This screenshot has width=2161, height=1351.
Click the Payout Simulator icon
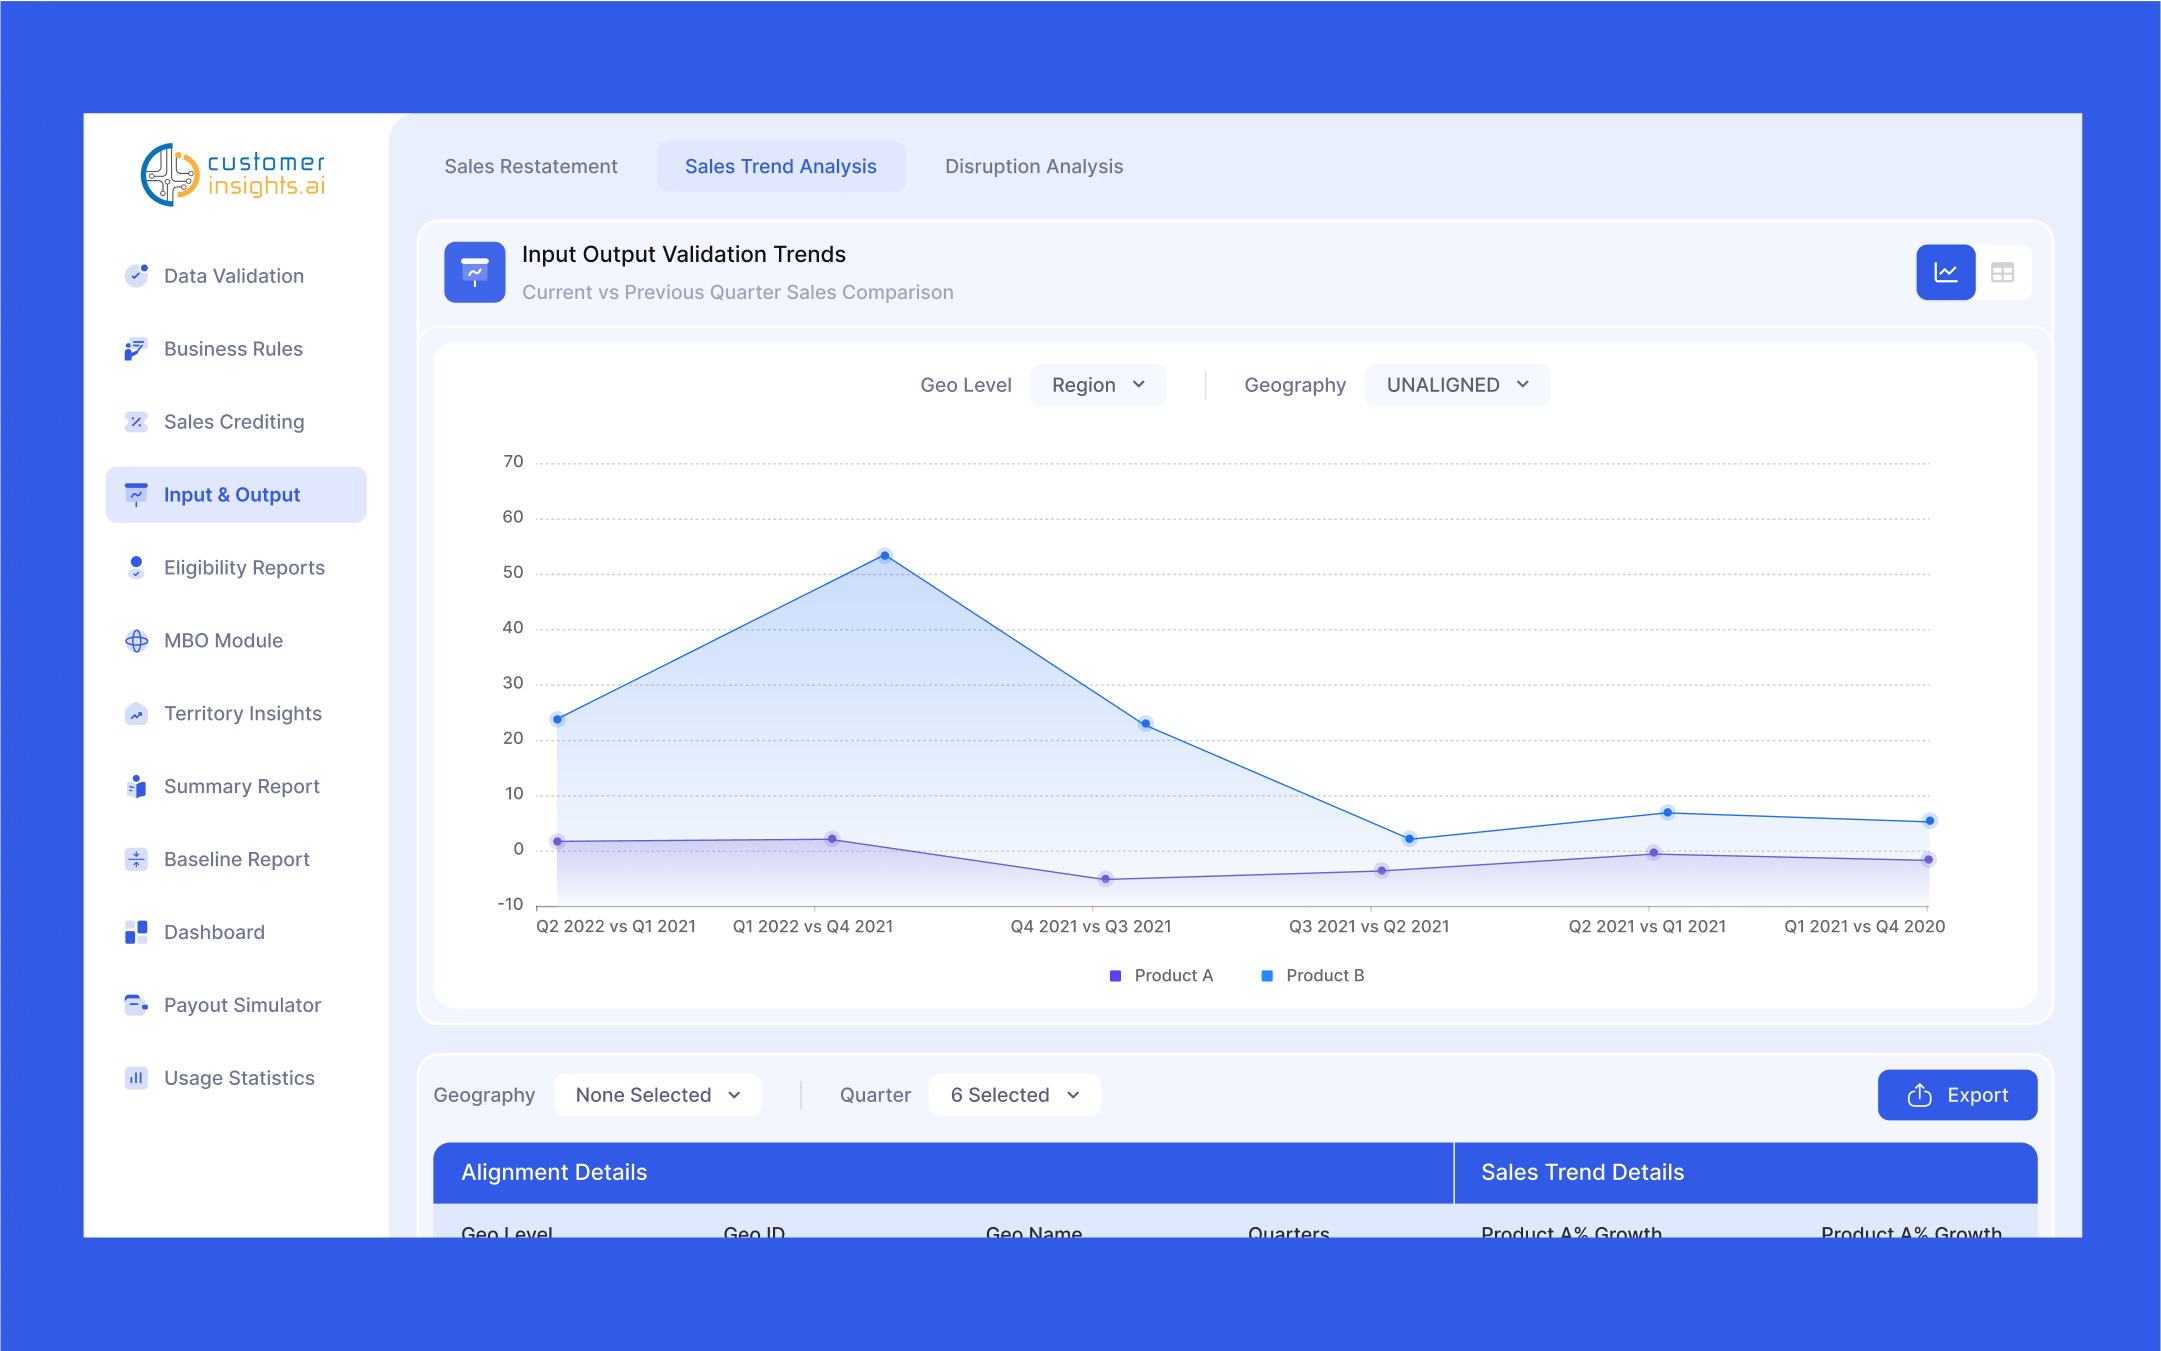(136, 1005)
